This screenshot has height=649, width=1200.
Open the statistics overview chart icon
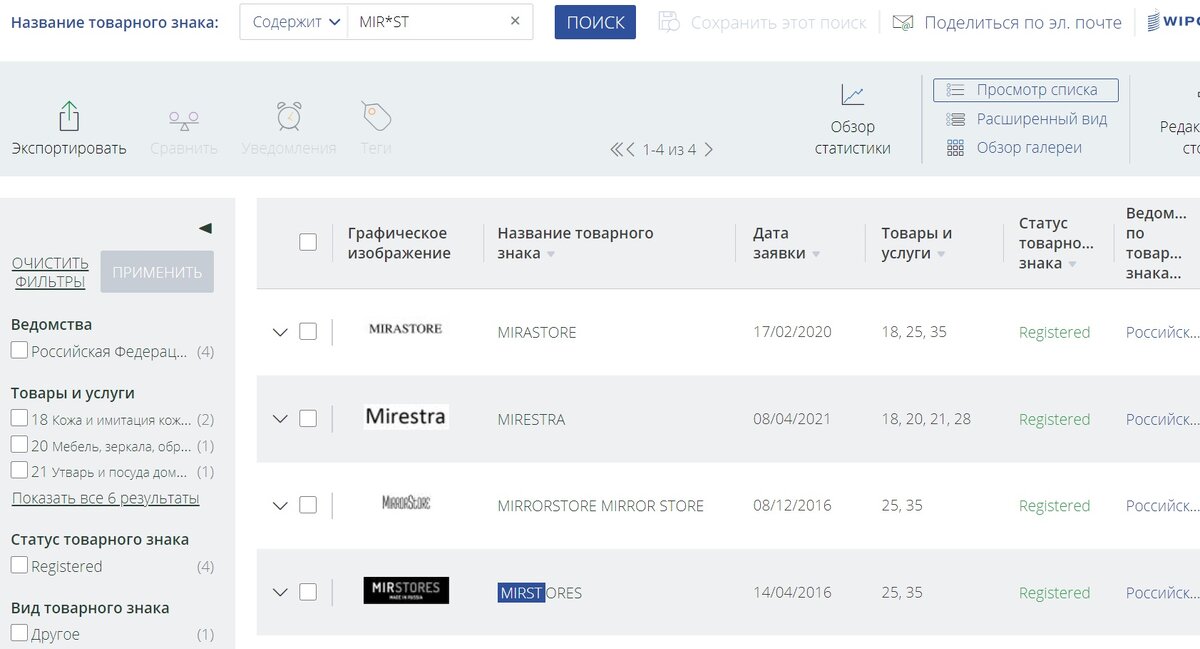852,95
